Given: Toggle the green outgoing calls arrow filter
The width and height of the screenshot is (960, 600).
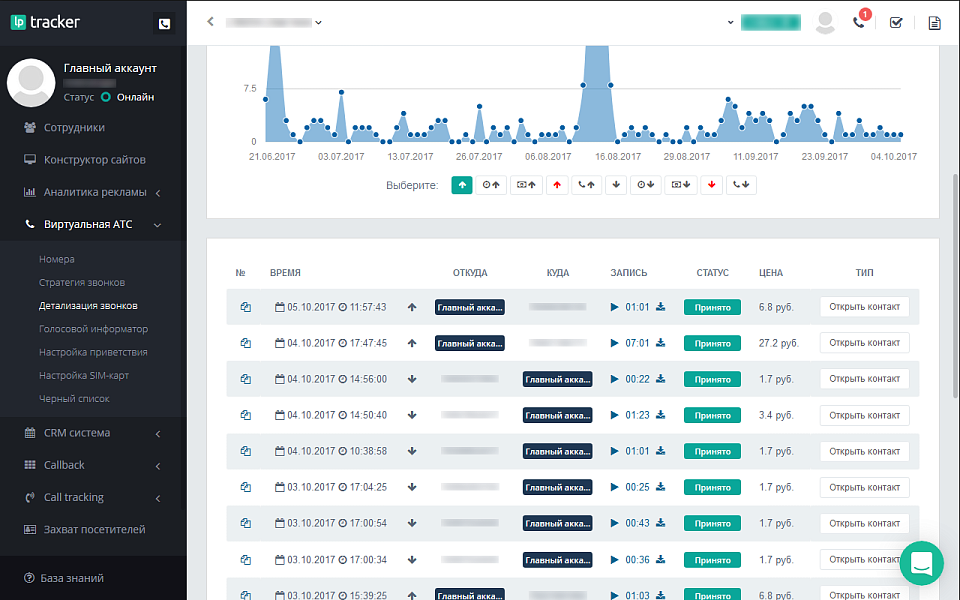Looking at the screenshot, I should (x=462, y=185).
